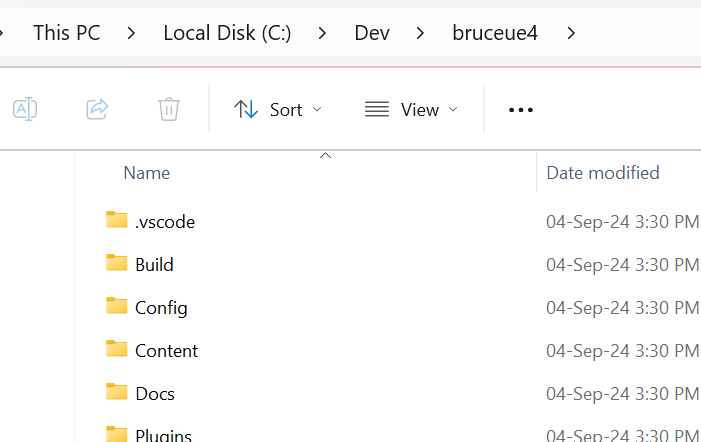The height and width of the screenshot is (442, 701).
Task: Sort by Date modified column header
Action: point(602,173)
